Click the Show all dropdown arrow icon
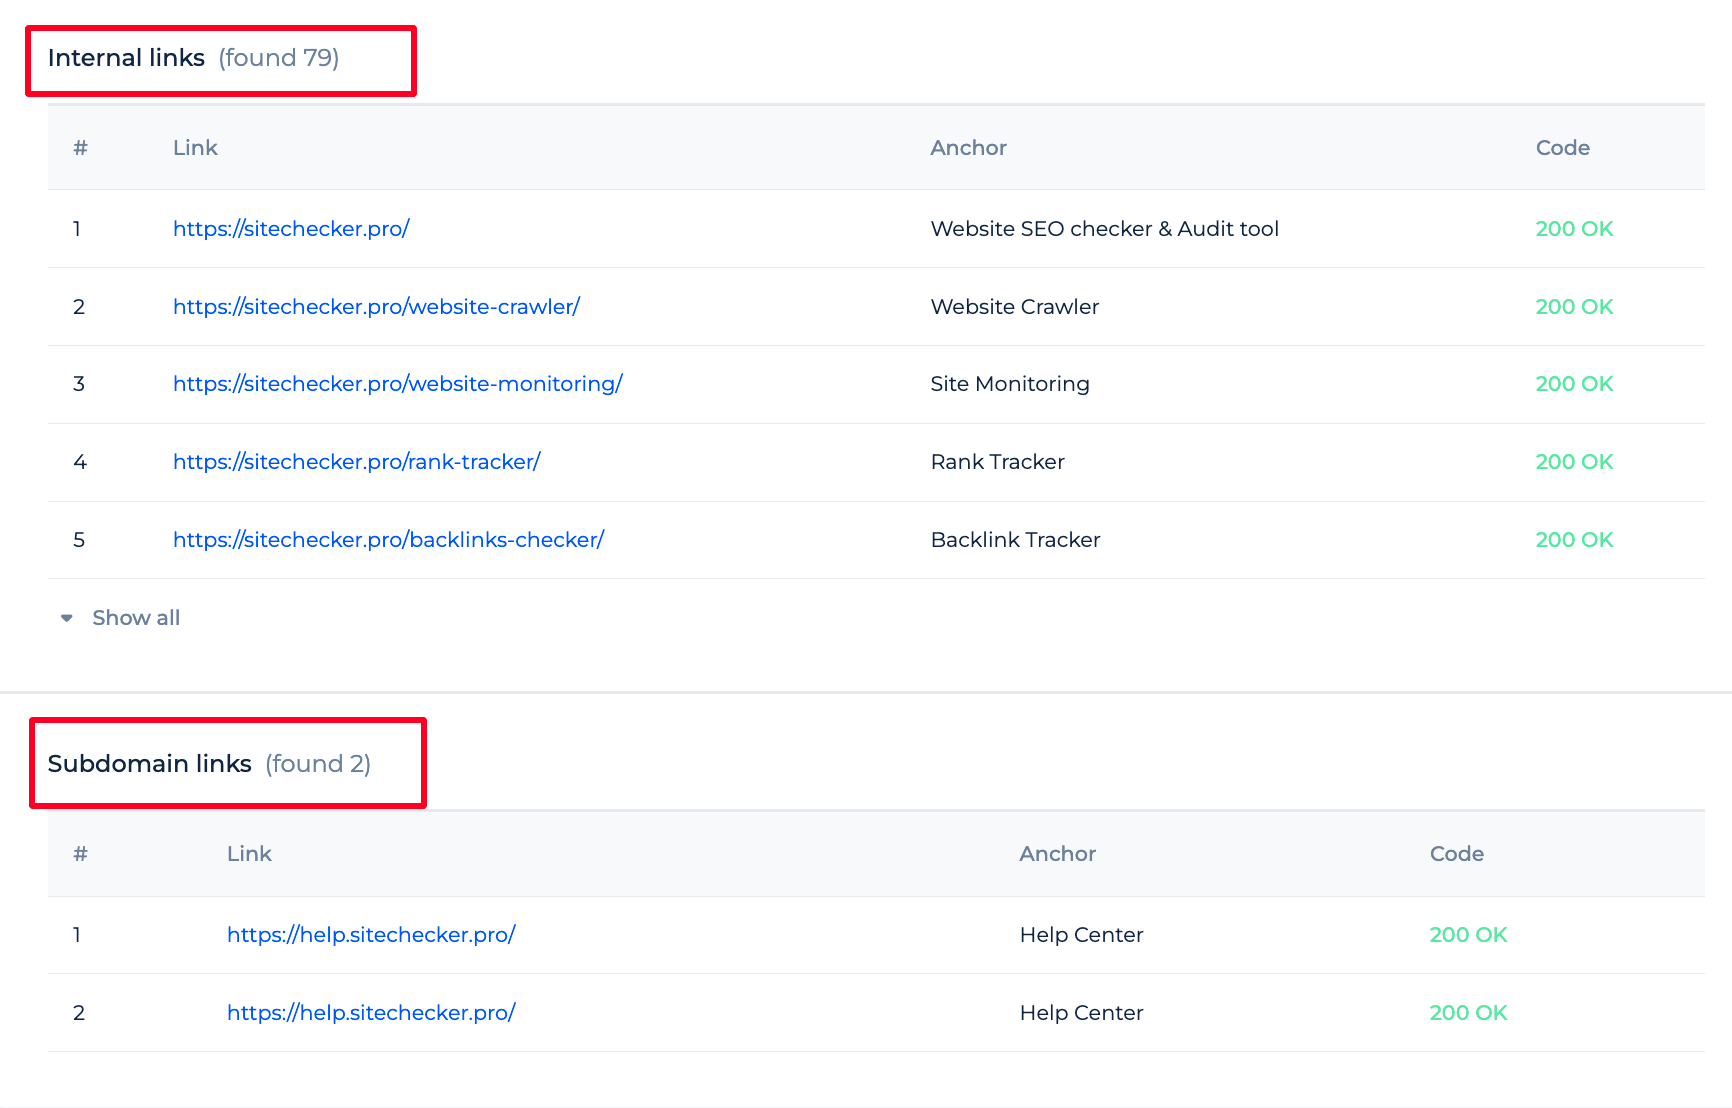This screenshot has width=1732, height=1108. pos(67,618)
